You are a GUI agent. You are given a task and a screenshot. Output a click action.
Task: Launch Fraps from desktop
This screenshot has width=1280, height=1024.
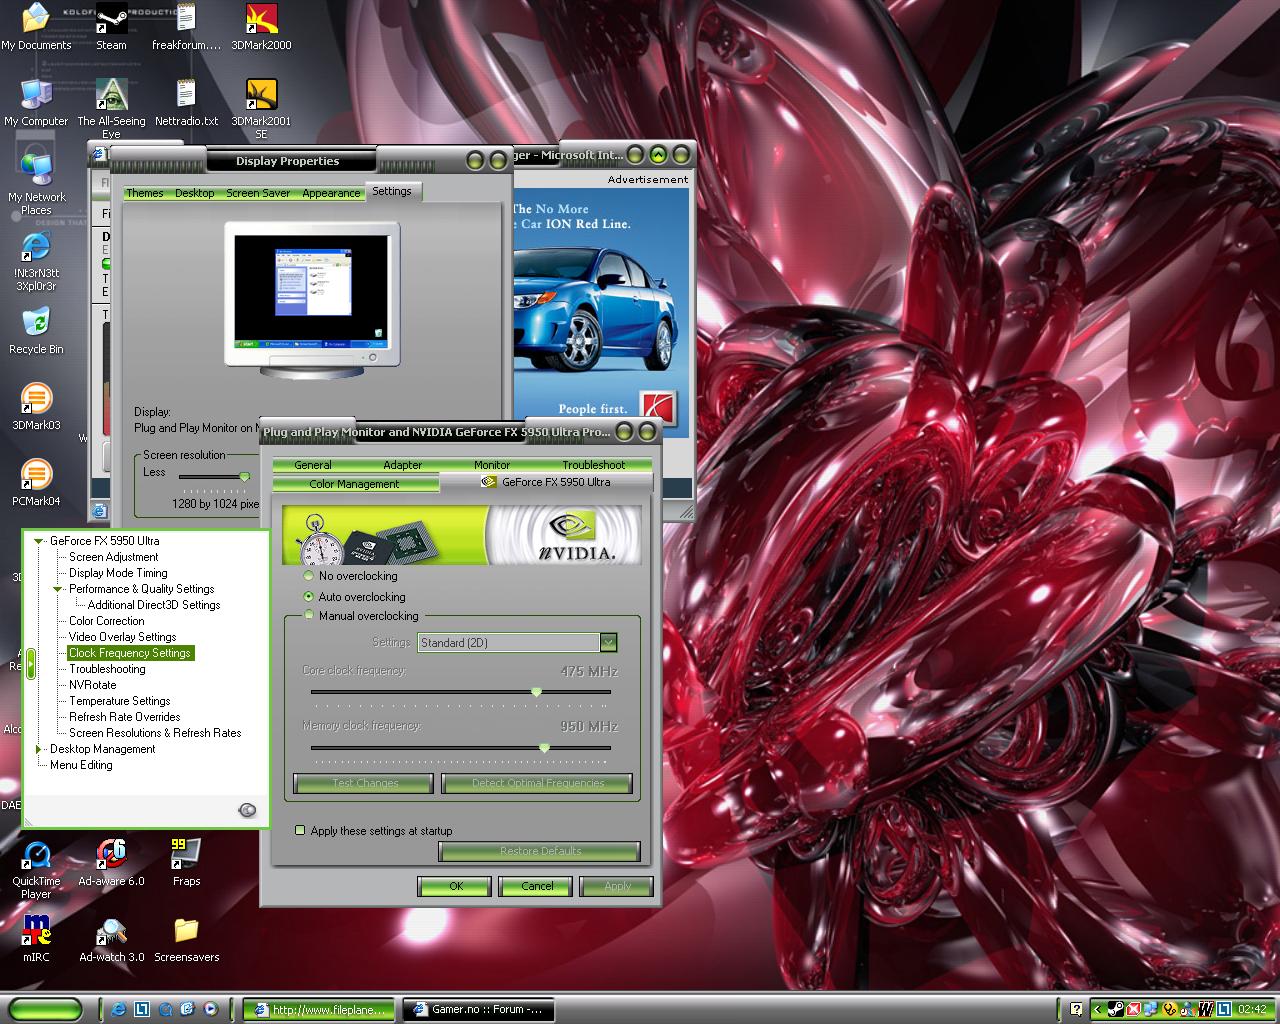pyautogui.click(x=186, y=863)
